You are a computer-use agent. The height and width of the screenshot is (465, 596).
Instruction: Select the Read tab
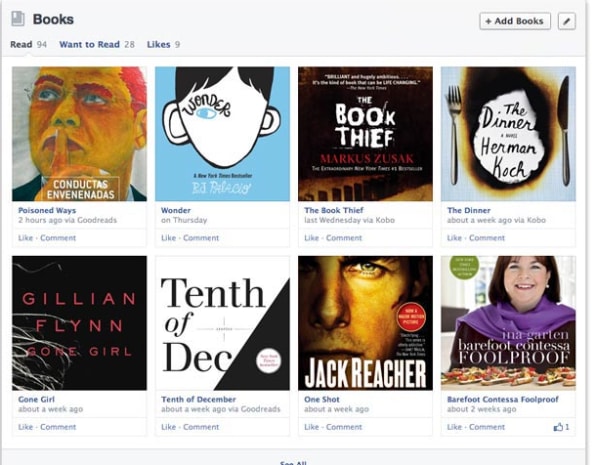pos(21,44)
